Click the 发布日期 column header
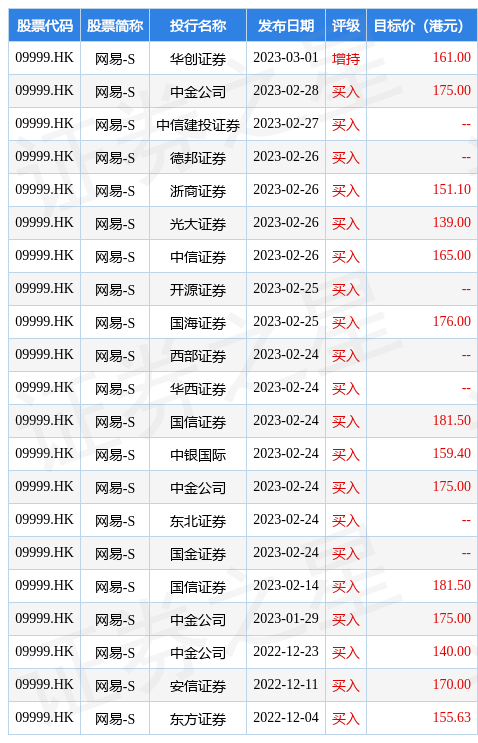Screen dimensions: 478x743 (286, 26)
